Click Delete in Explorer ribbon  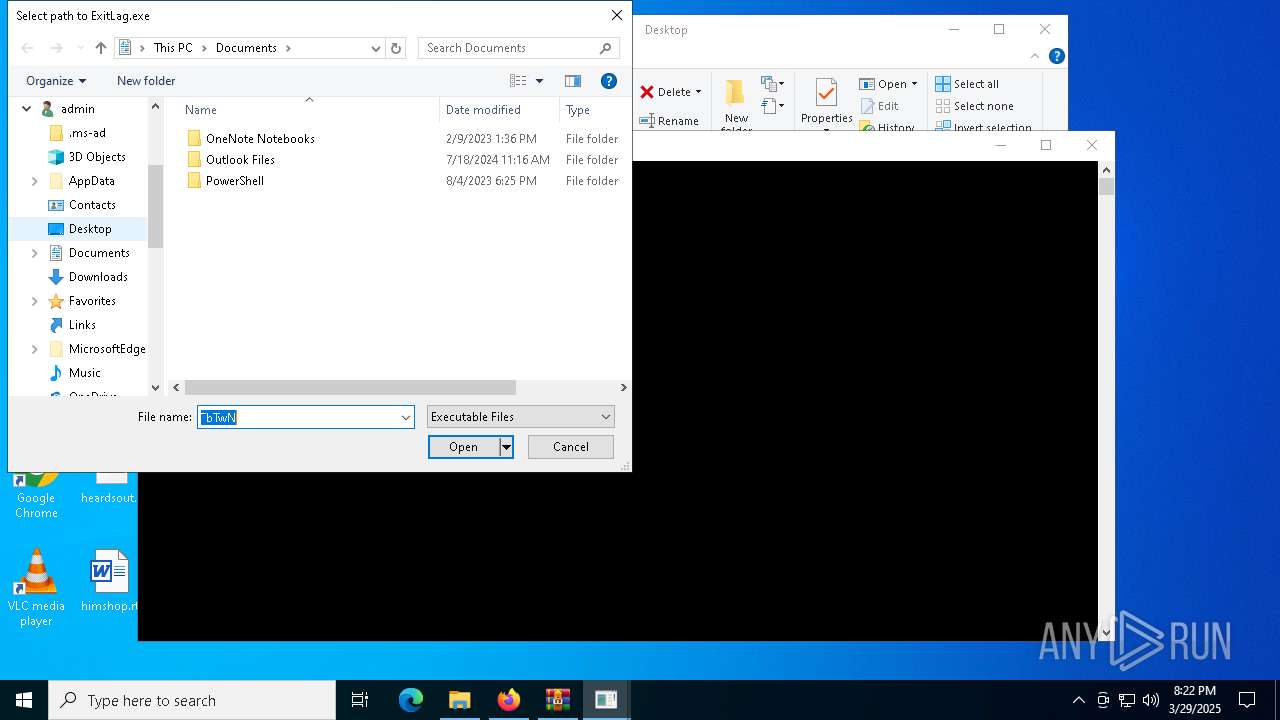671,92
